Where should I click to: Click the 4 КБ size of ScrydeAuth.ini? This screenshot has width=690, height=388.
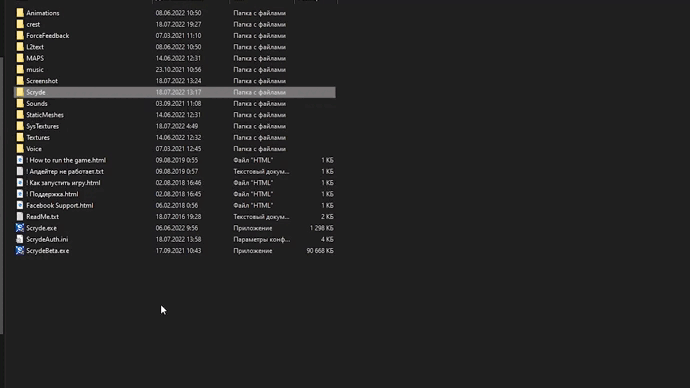327,239
